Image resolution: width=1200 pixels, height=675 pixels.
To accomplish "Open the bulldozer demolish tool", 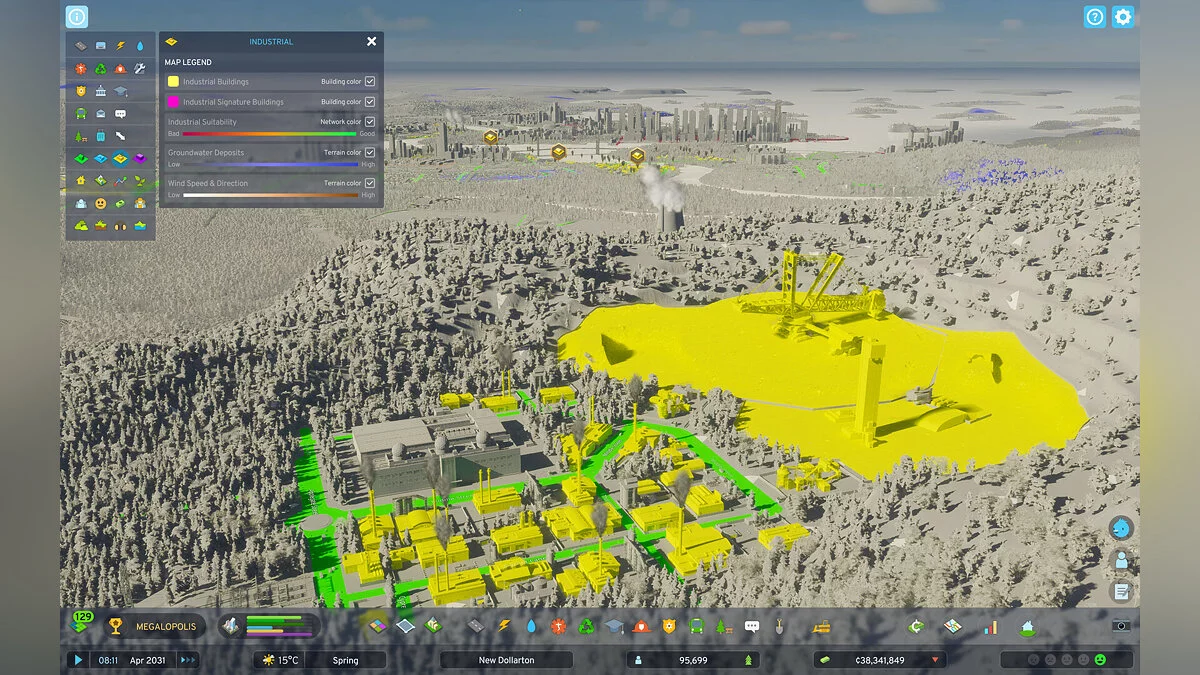I will pos(822,626).
